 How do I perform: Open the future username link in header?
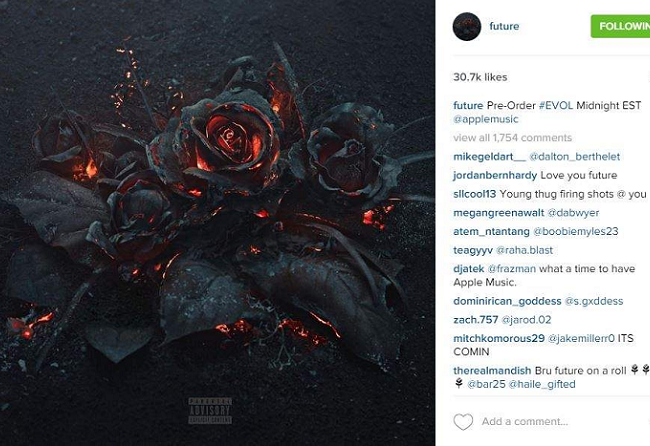pos(504,26)
